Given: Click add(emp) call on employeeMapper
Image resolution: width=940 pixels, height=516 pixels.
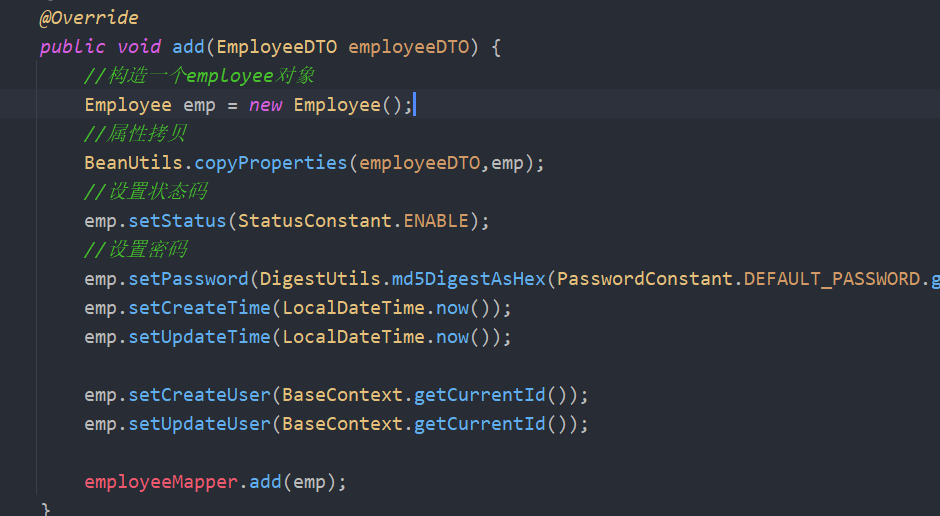Looking at the screenshot, I should [293, 482].
